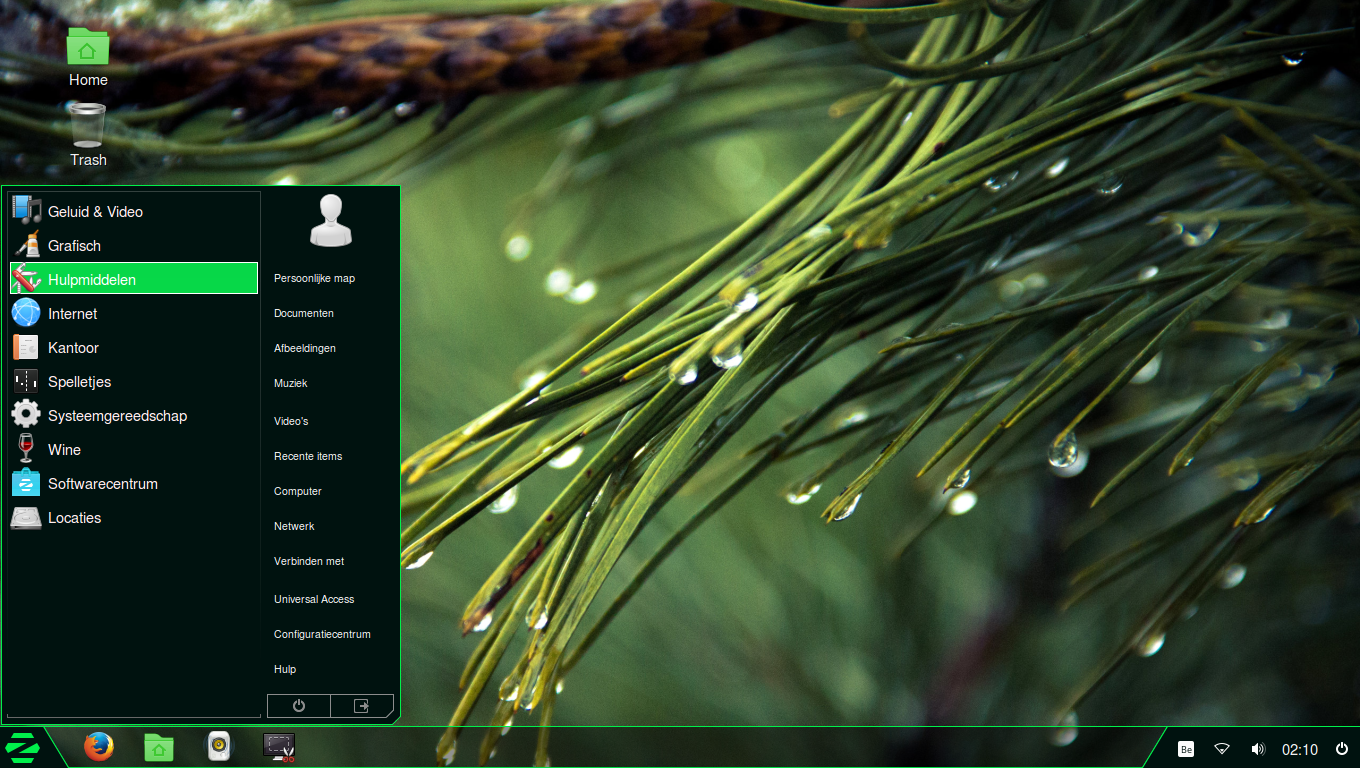Select the Kantoor menu entry

(x=74, y=347)
